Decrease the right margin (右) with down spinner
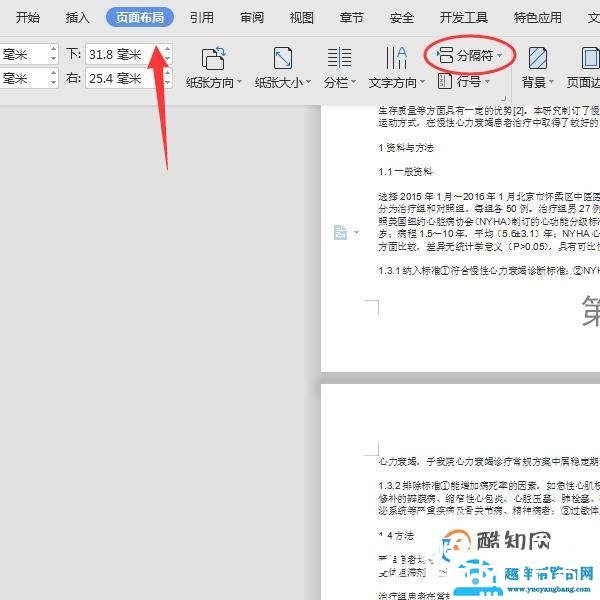The width and height of the screenshot is (600, 600). [167, 83]
